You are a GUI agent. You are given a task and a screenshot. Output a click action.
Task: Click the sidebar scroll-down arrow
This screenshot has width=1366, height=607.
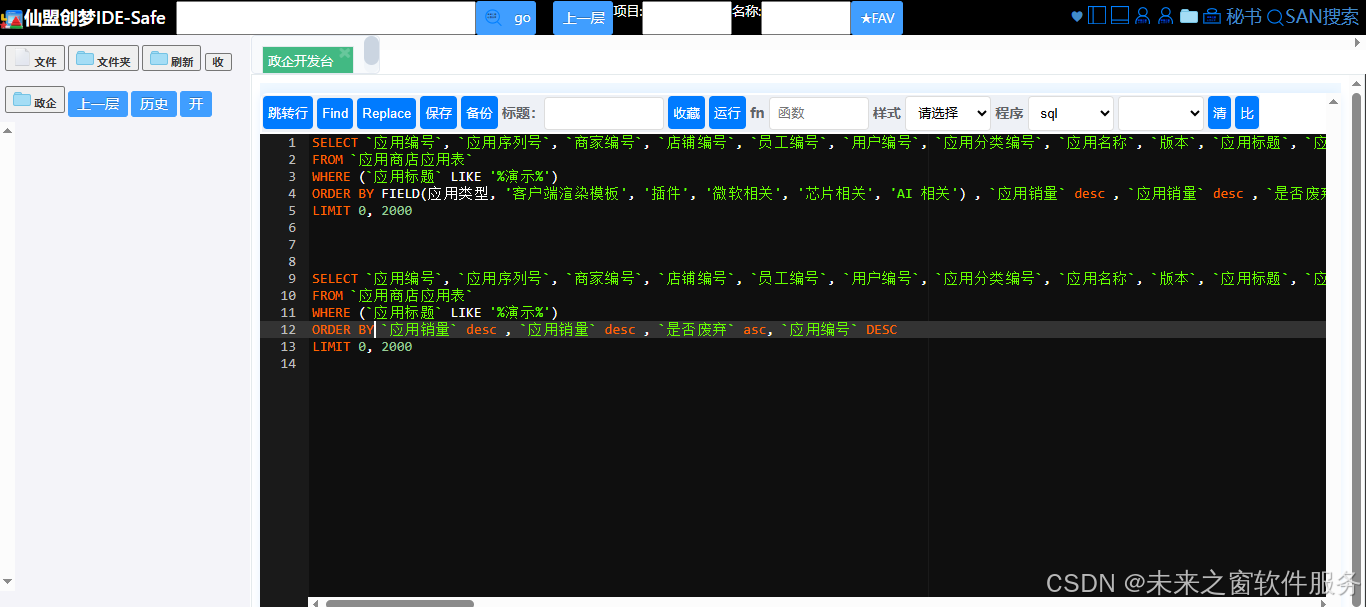point(8,582)
